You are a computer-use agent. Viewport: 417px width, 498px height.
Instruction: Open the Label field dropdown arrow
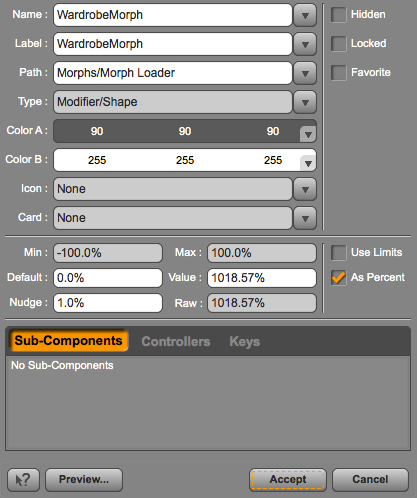pyautogui.click(x=305, y=44)
